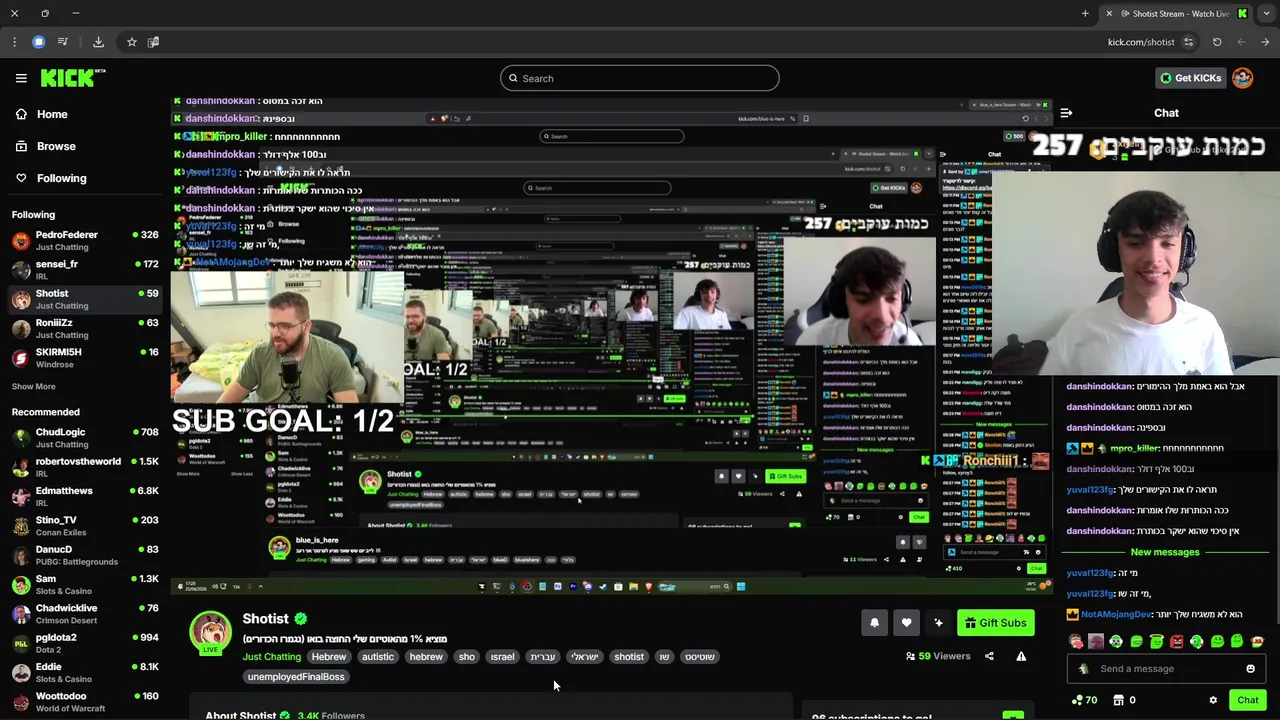Open a new browser tab
The image size is (1280, 720).
tap(1085, 13)
